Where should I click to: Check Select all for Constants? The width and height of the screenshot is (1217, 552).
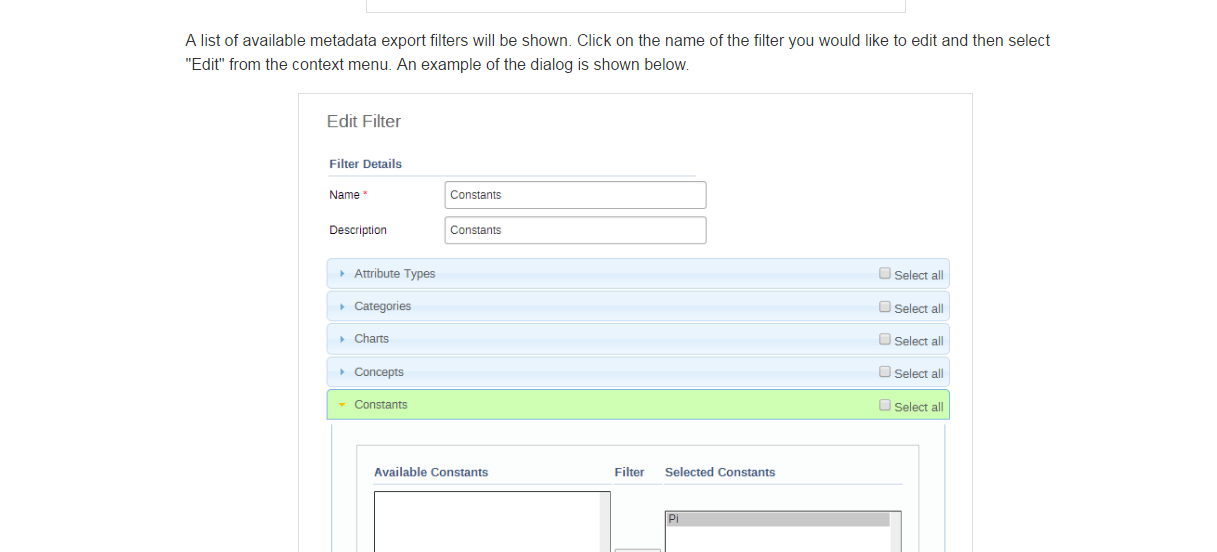coord(885,405)
